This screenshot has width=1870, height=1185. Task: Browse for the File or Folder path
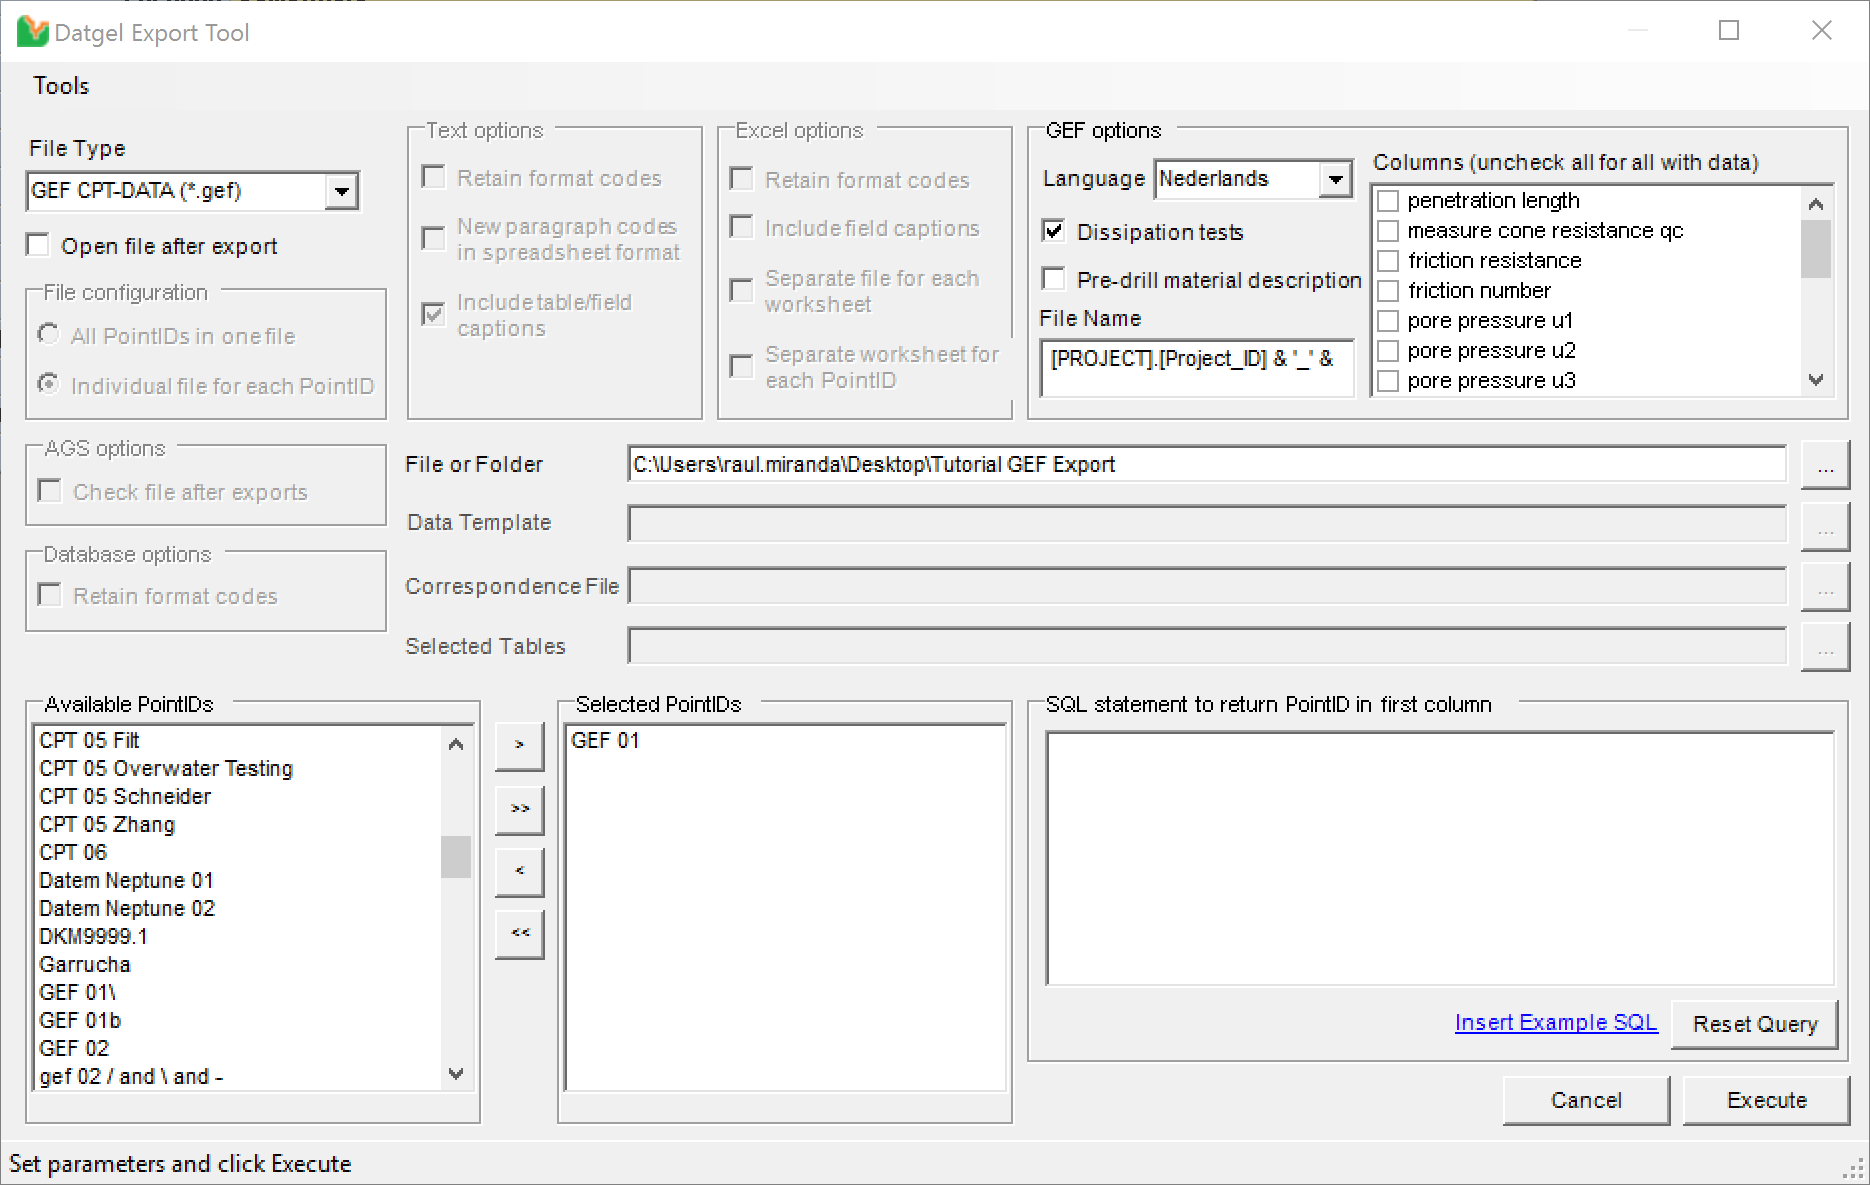(1825, 466)
